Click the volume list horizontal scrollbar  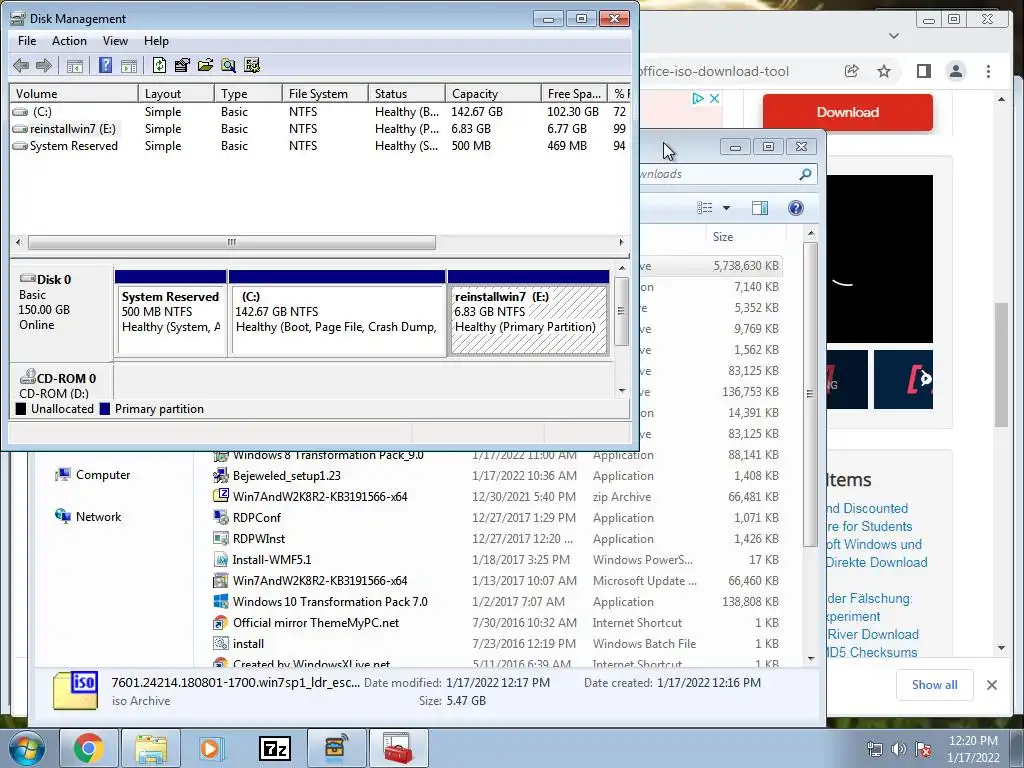[x=232, y=242]
